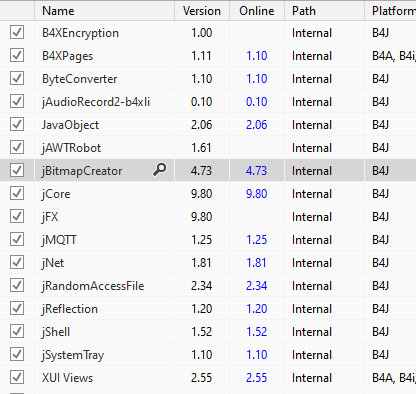Select the B4XEncryption library name
The height and width of the screenshot is (394, 416).
click(80, 33)
